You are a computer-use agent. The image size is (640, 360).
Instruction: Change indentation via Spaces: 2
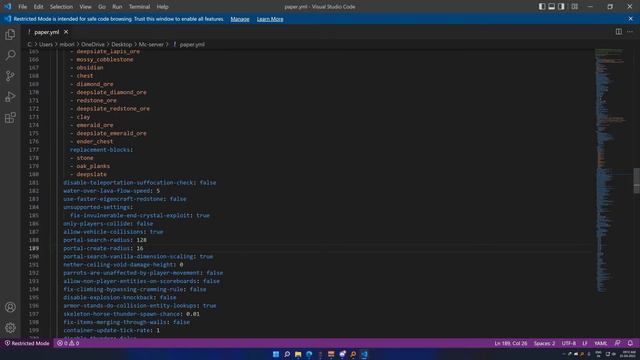click(544, 343)
